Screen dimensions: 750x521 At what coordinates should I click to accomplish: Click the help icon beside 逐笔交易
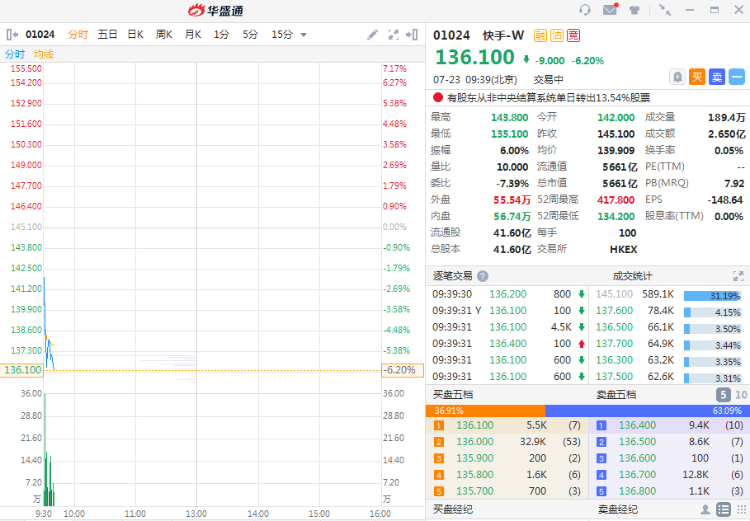(x=483, y=276)
